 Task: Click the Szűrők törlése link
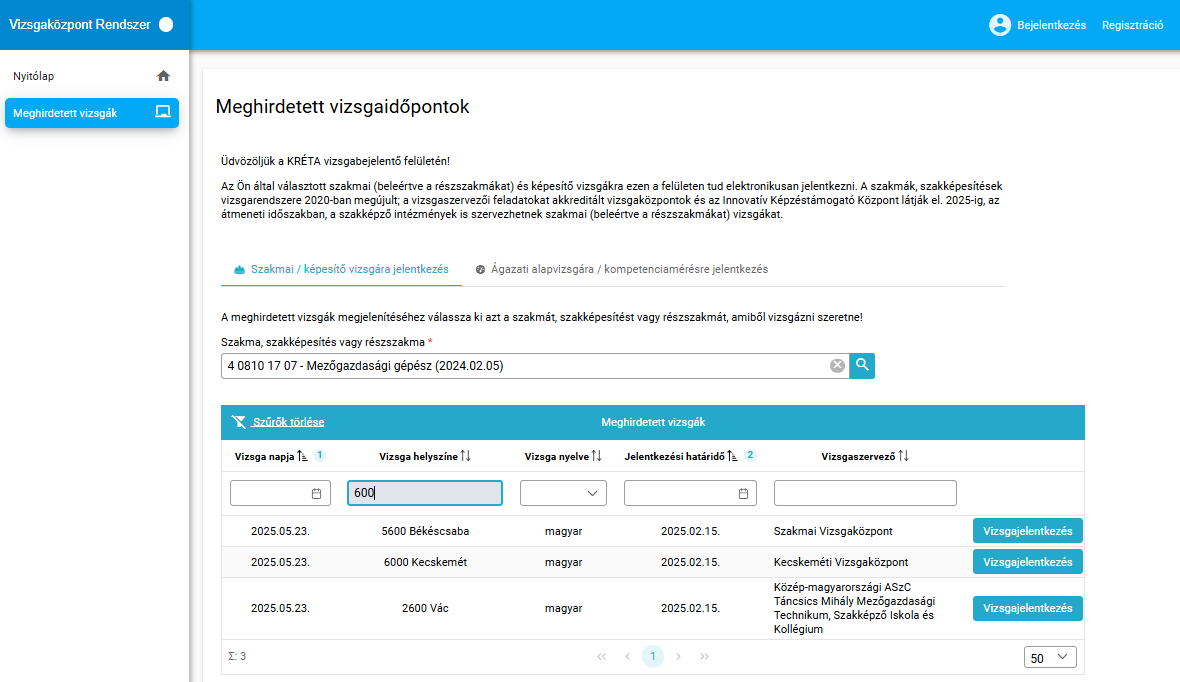click(x=288, y=422)
